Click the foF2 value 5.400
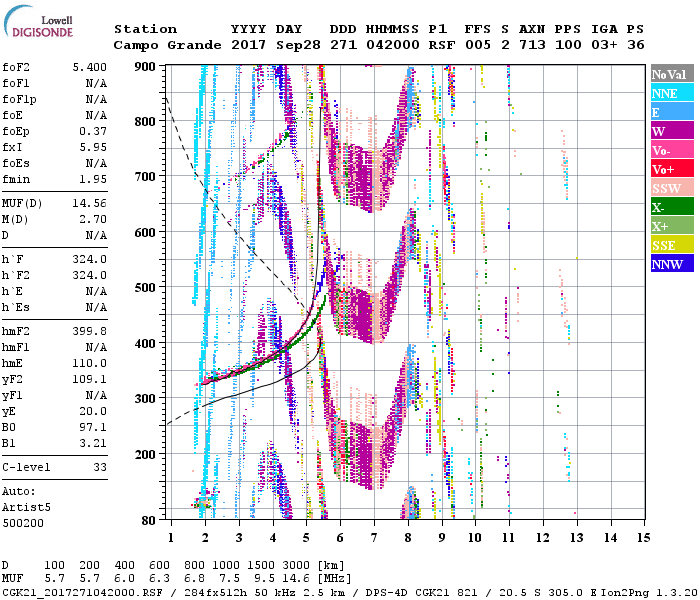 [89, 67]
